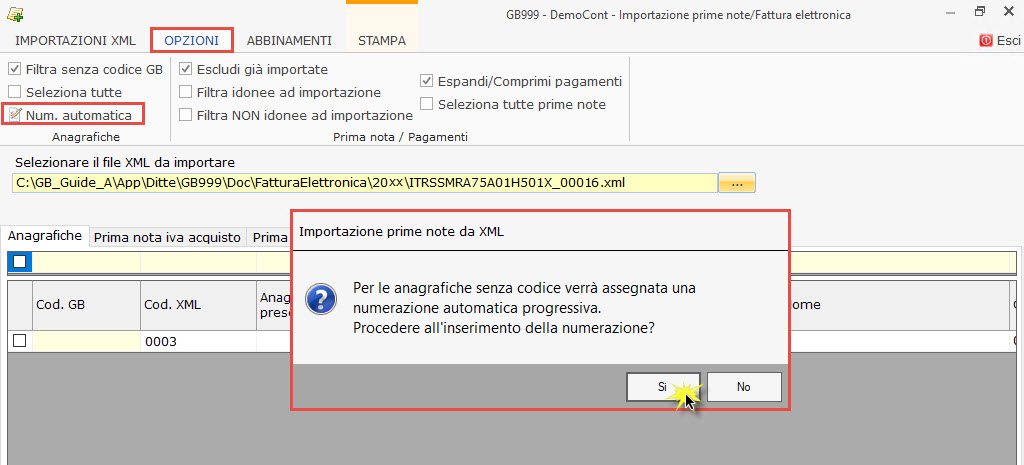Confirm numbering with the Si button
Image resolution: width=1024 pixels, height=465 pixels.
pyautogui.click(x=663, y=387)
